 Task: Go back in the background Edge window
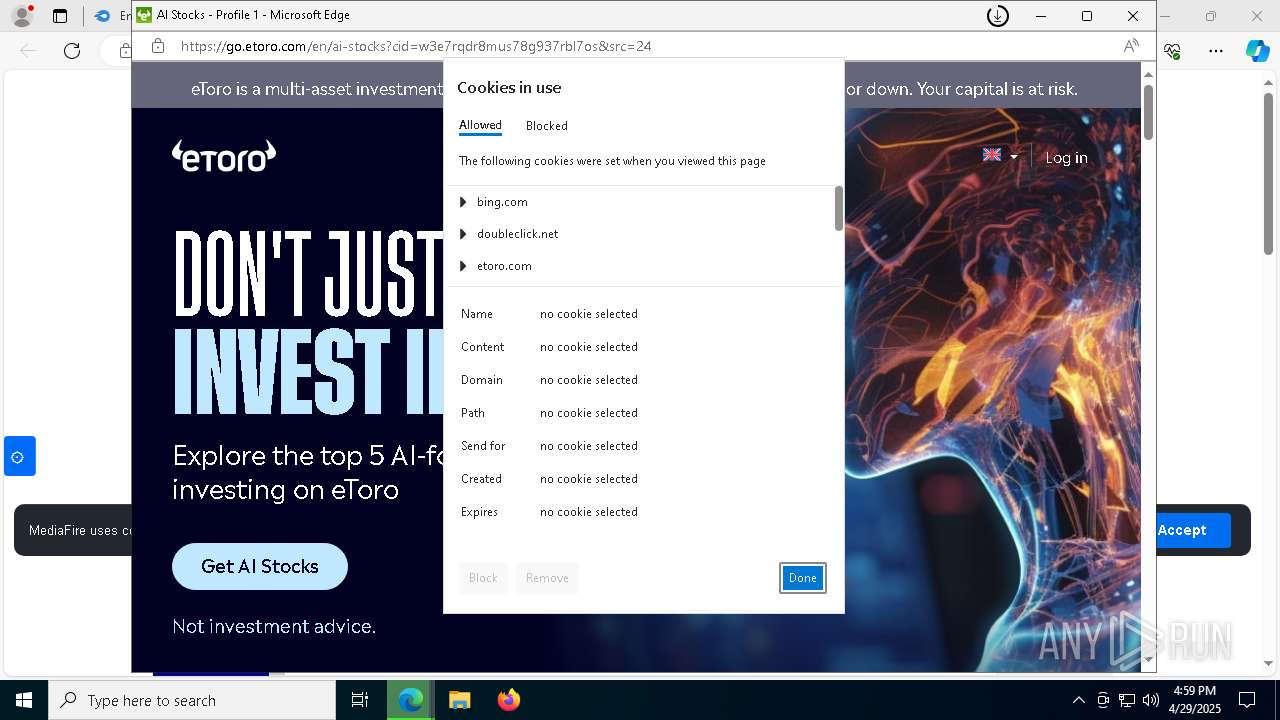click(28, 51)
